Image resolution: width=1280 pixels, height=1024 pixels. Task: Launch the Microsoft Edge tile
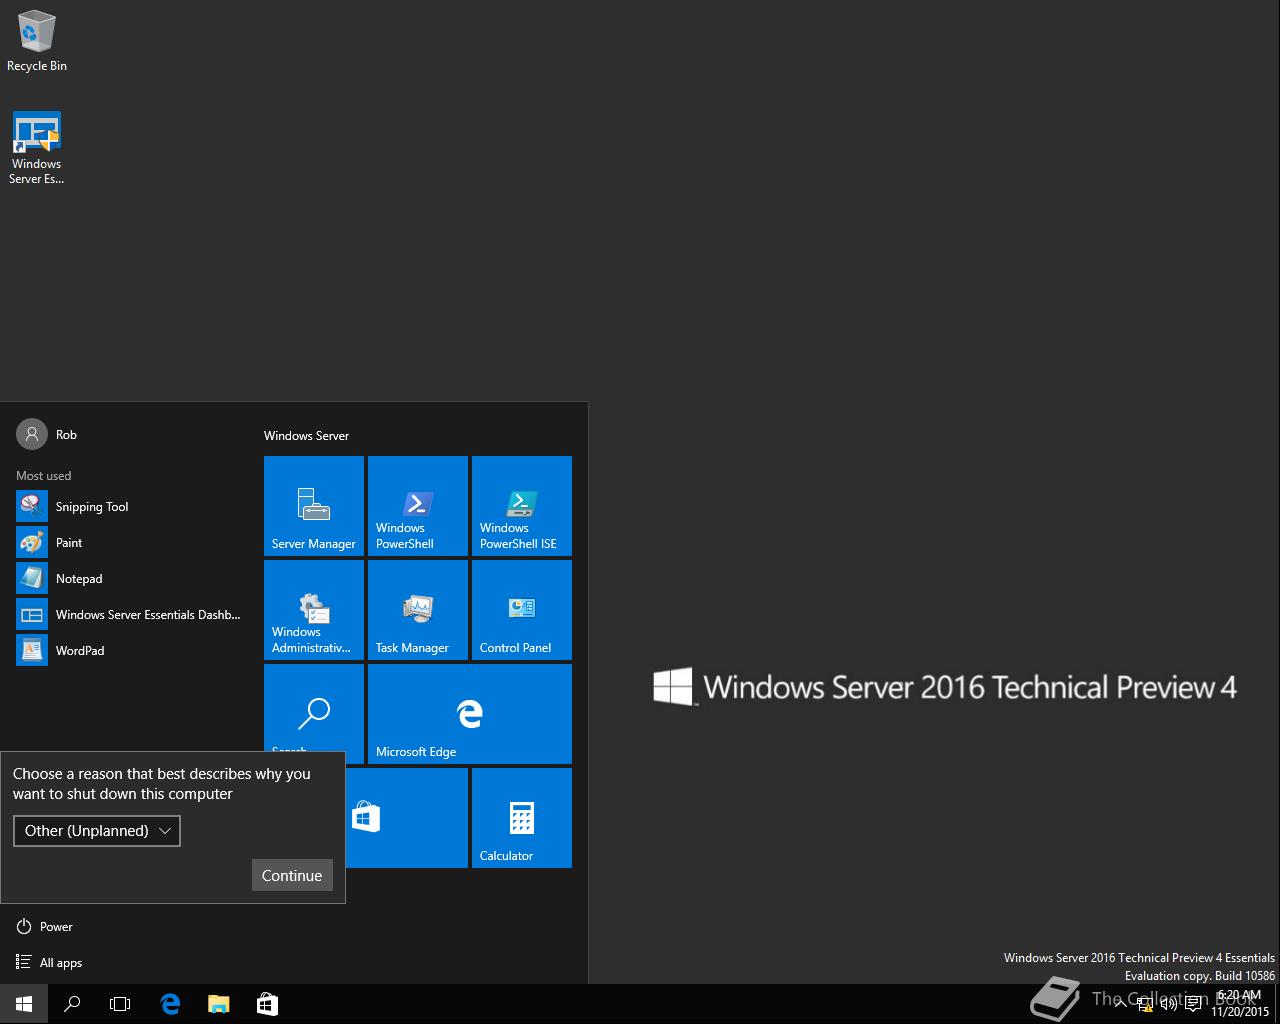pos(470,714)
